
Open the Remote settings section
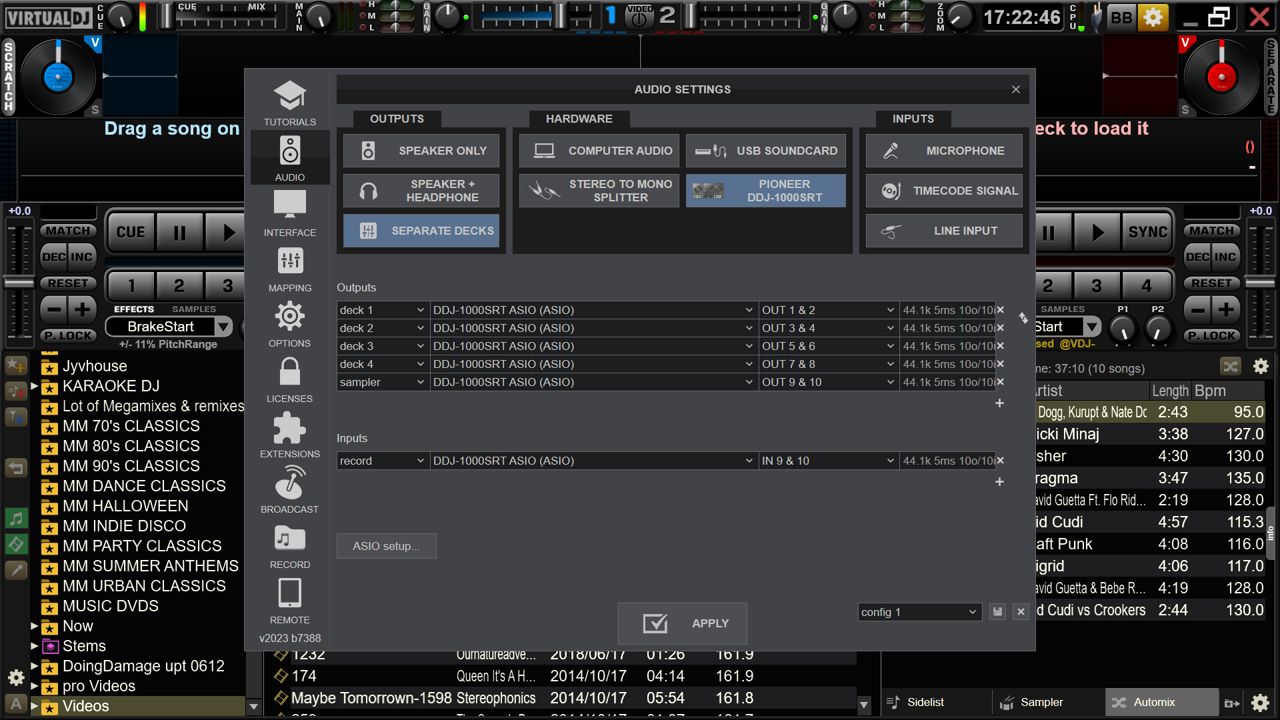point(290,601)
